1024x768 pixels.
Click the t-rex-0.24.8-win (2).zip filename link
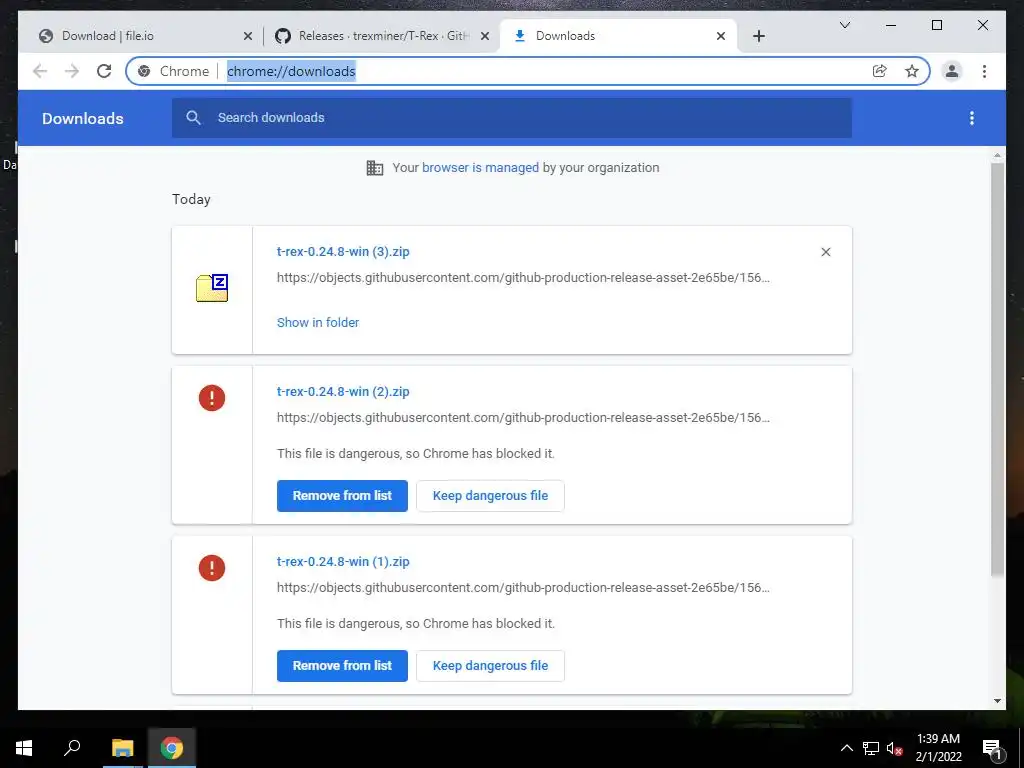343,392
